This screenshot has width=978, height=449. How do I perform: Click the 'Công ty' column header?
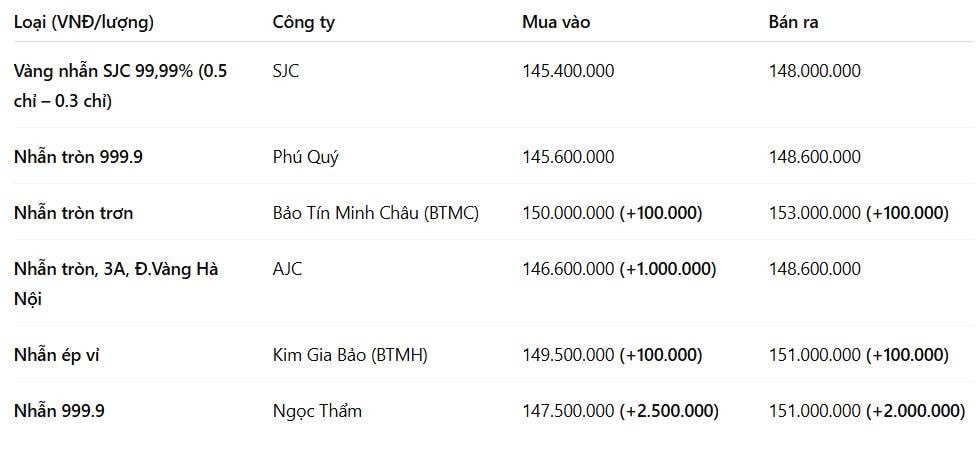click(303, 22)
